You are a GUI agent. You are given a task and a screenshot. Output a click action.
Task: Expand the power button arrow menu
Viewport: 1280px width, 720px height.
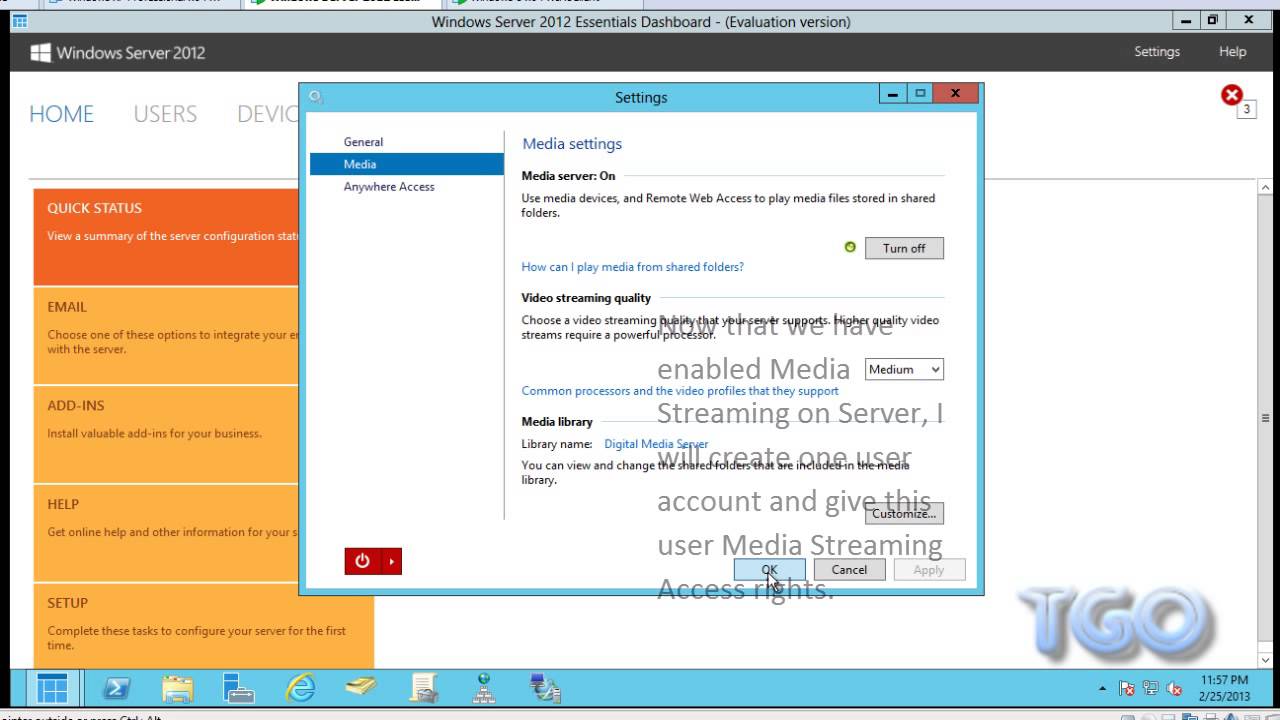391,562
